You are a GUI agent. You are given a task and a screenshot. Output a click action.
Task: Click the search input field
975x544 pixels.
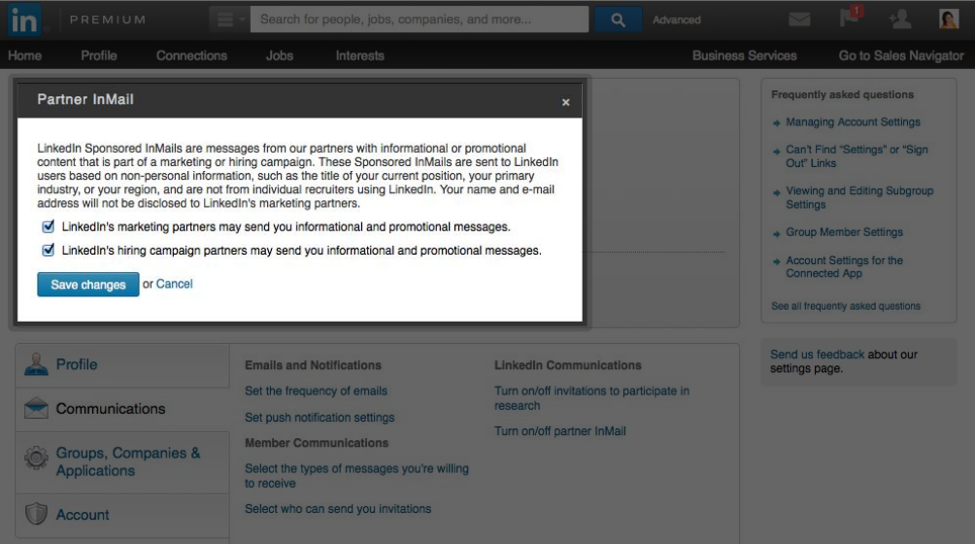(x=419, y=19)
